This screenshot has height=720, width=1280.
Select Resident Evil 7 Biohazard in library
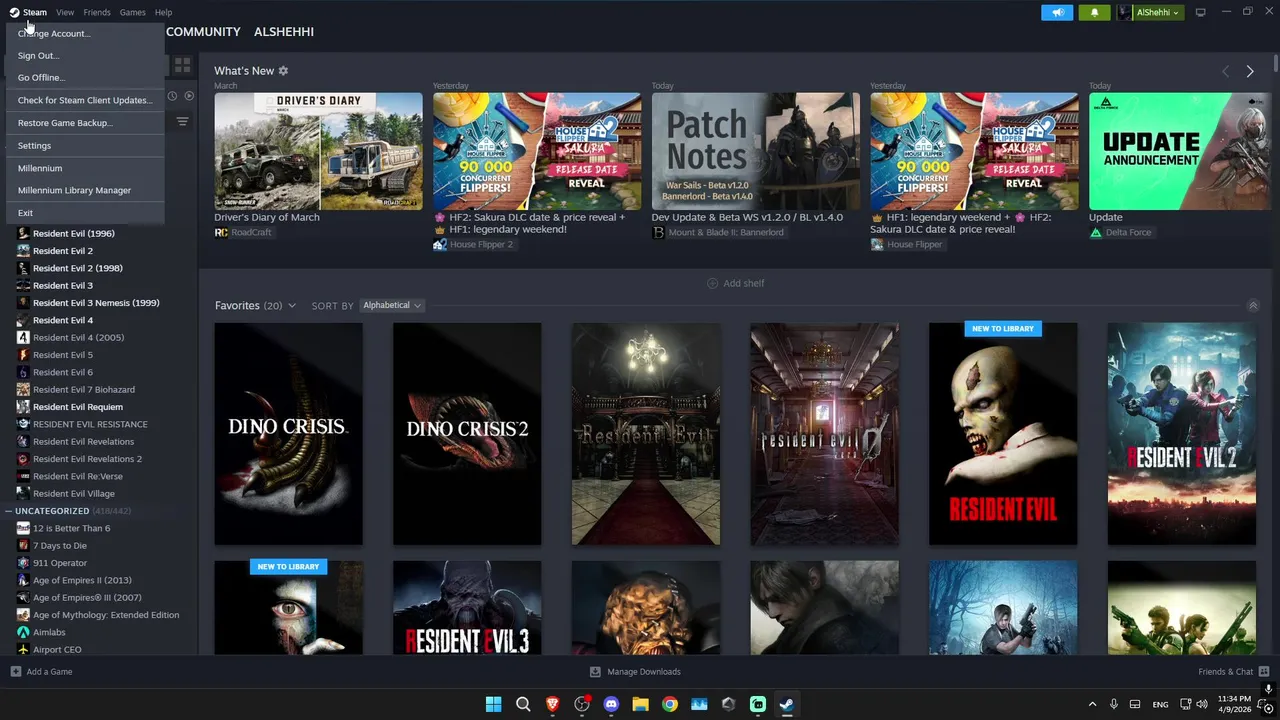(84, 389)
